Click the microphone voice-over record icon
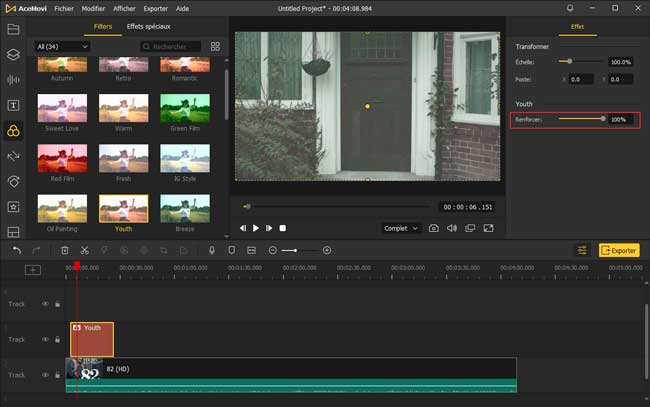 tap(212, 250)
